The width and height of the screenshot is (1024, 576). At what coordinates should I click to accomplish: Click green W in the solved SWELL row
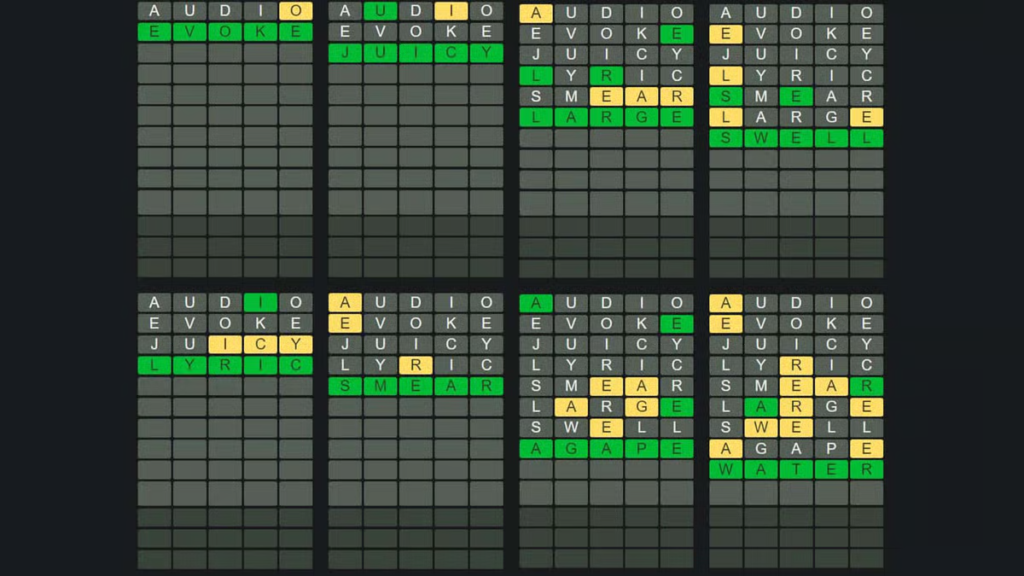click(761, 138)
